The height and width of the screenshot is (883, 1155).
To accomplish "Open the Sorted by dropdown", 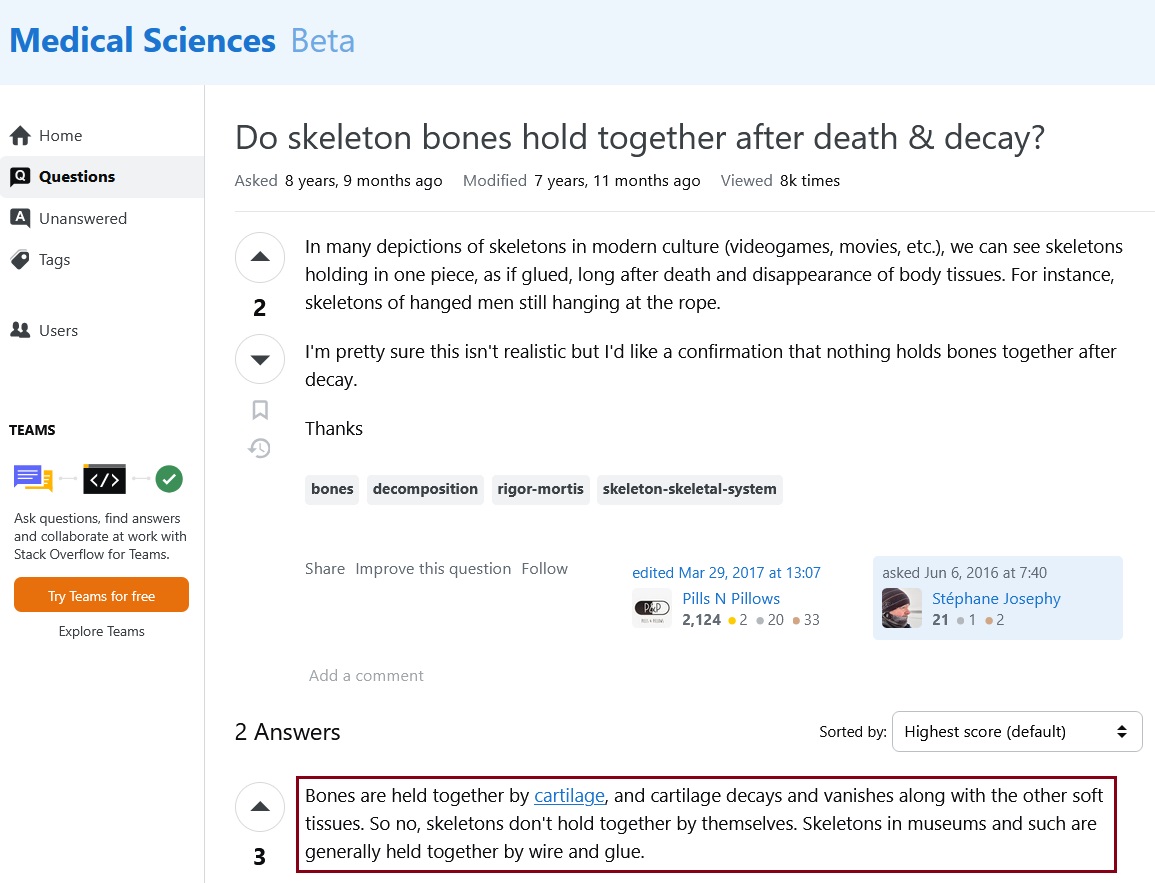I will (x=1016, y=732).
